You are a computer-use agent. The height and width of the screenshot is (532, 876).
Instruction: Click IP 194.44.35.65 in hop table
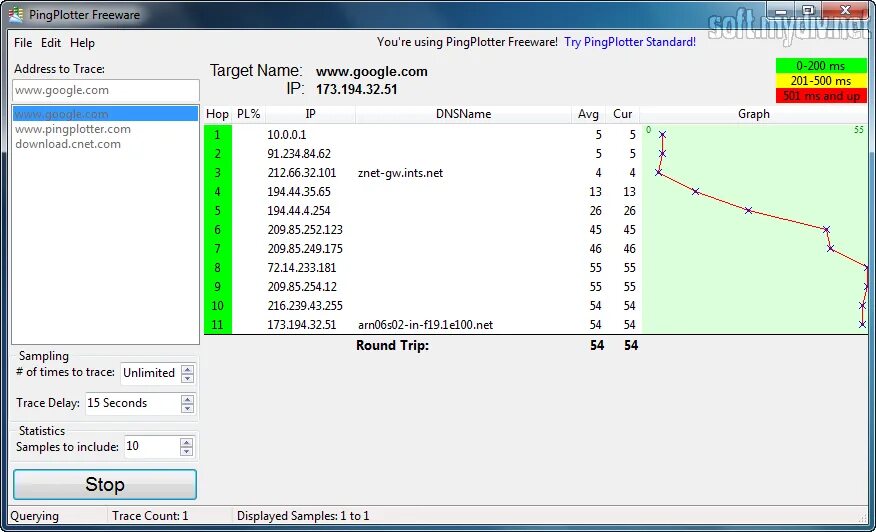pos(299,192)
